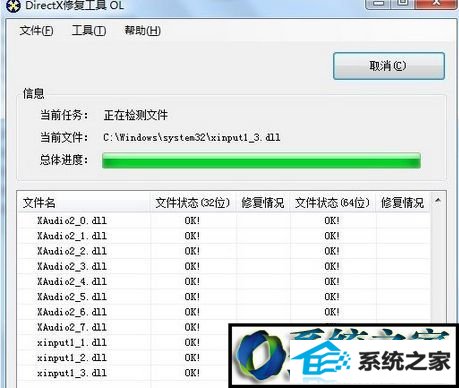This screenshot has height=388, width=459.
Task: Select the XAudio2_7.dll row
Action: coord(123,327)
